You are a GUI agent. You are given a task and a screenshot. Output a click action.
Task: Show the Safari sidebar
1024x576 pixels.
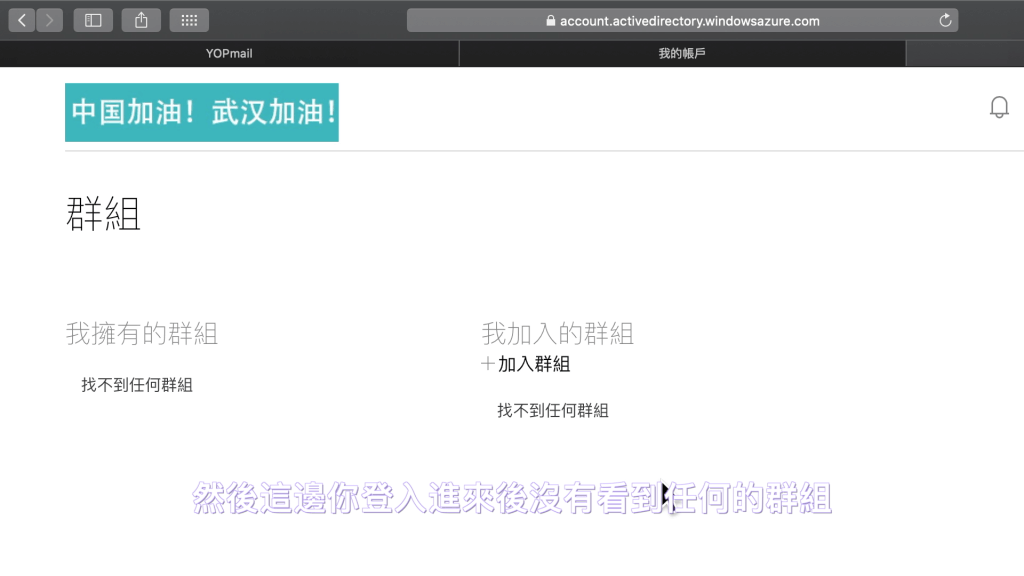tap(93, 21)
